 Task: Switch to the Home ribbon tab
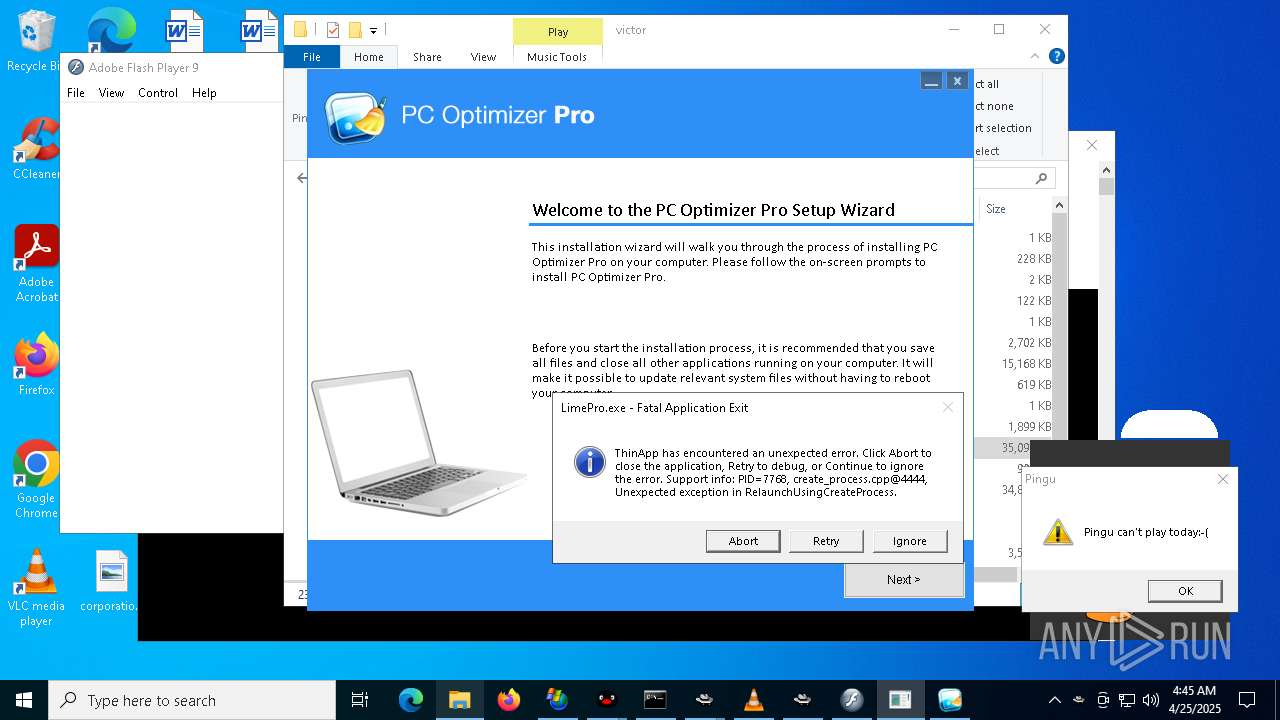[368, 57]
